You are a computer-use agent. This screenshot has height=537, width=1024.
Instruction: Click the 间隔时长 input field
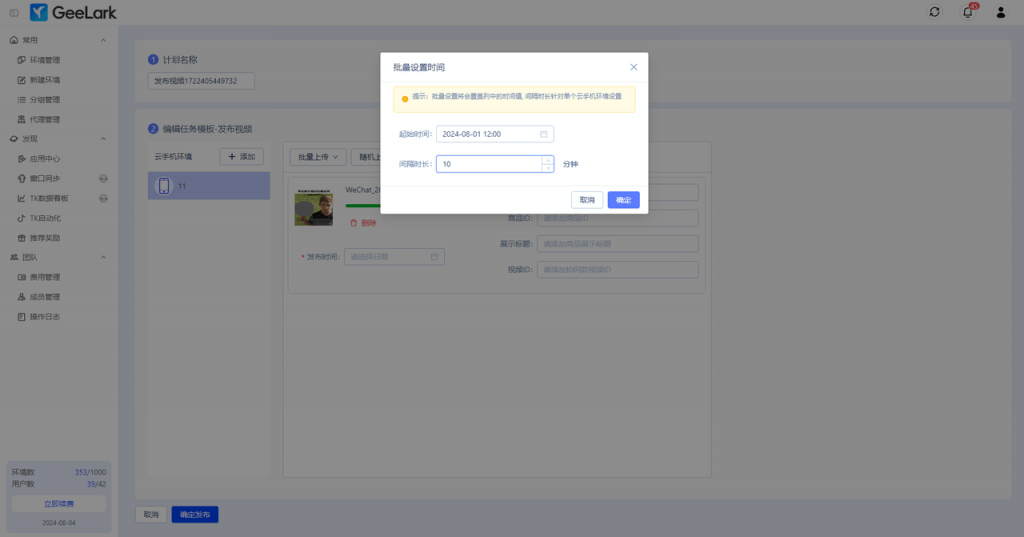[489, 164]
